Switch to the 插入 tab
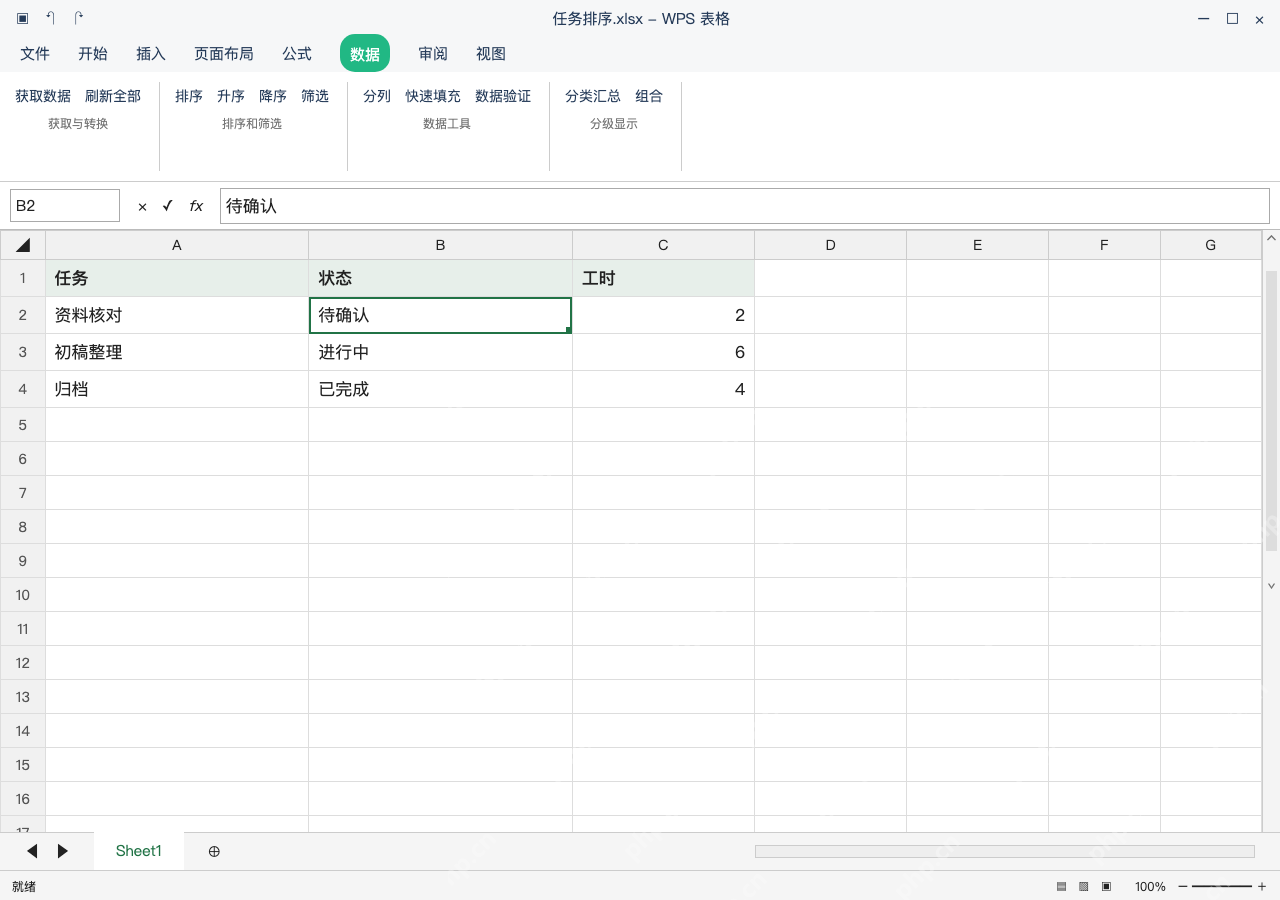Screen dimensions: 1280x900 tap(151, 54)
